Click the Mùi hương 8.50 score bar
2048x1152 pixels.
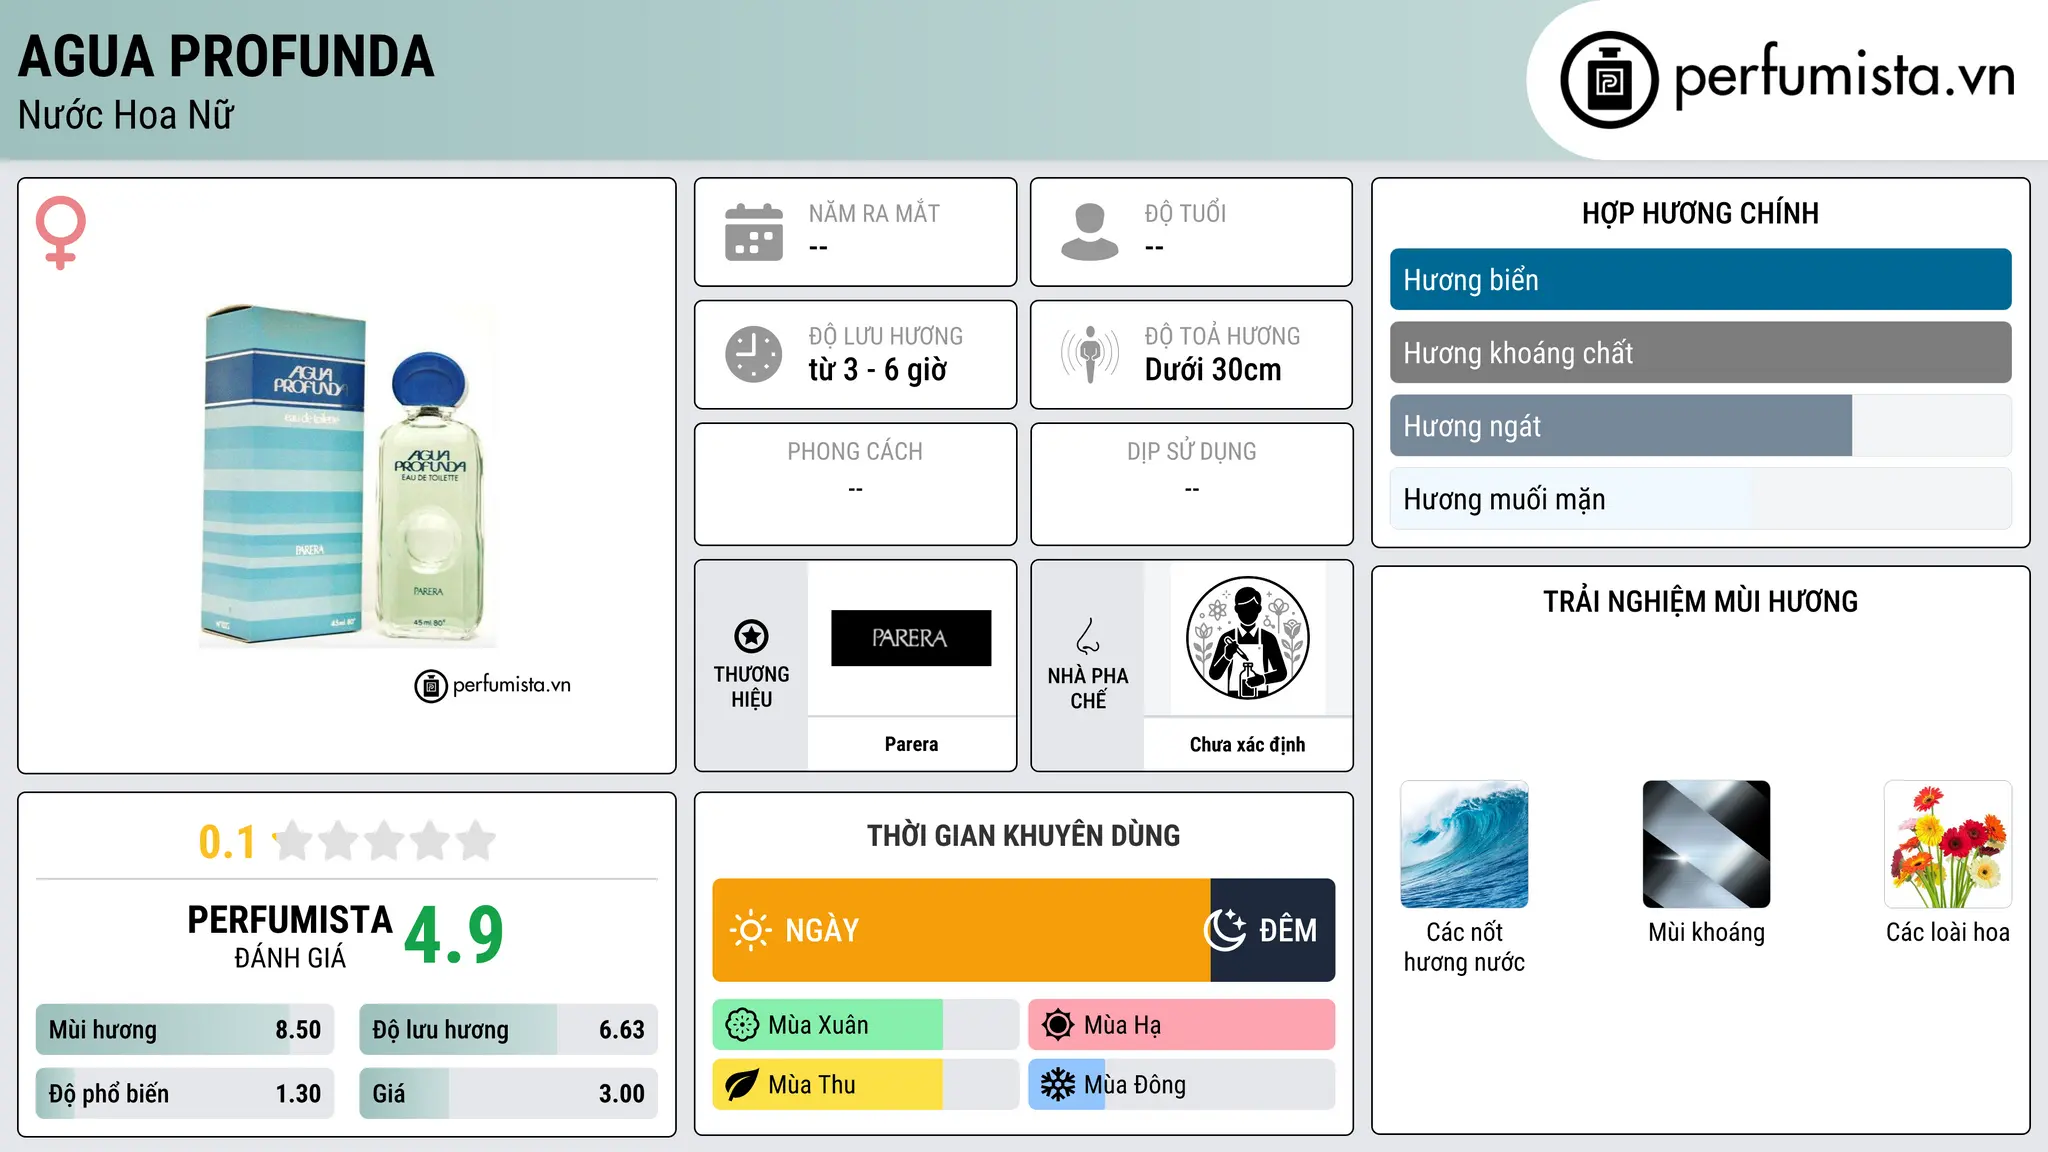(x=185, y=1029)
